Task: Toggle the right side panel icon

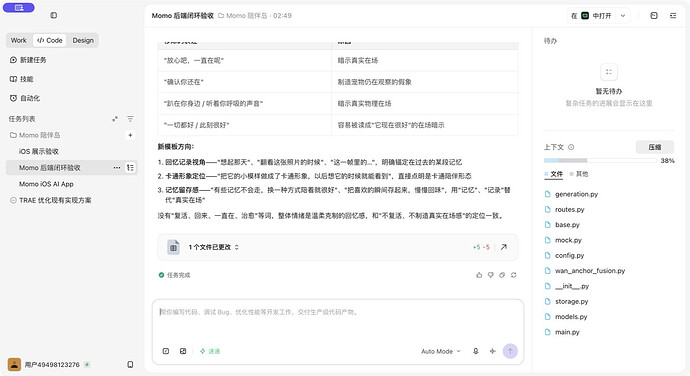Action: [x=673, y=15]
